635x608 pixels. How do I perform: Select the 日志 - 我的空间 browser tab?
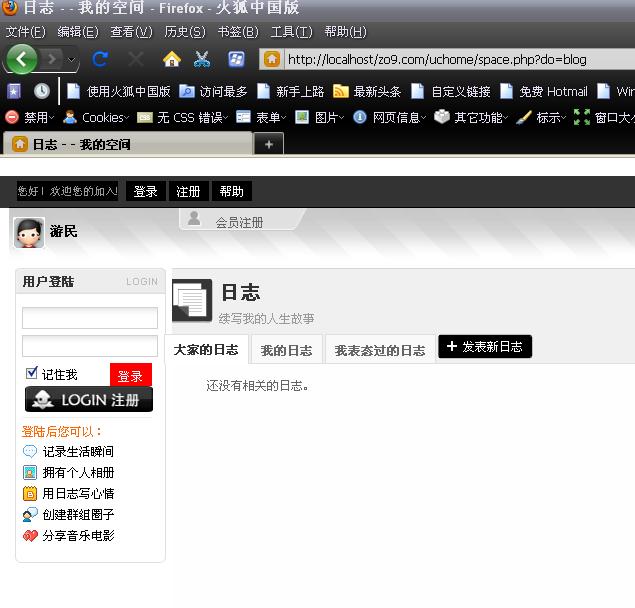click(x=128, y=144)
